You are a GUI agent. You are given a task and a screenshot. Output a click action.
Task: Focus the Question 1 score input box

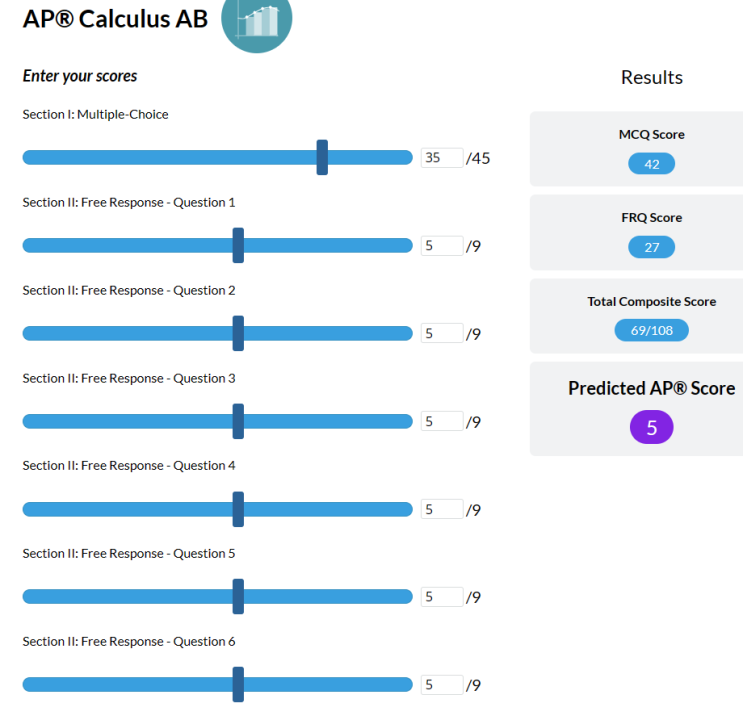(442, 246)
